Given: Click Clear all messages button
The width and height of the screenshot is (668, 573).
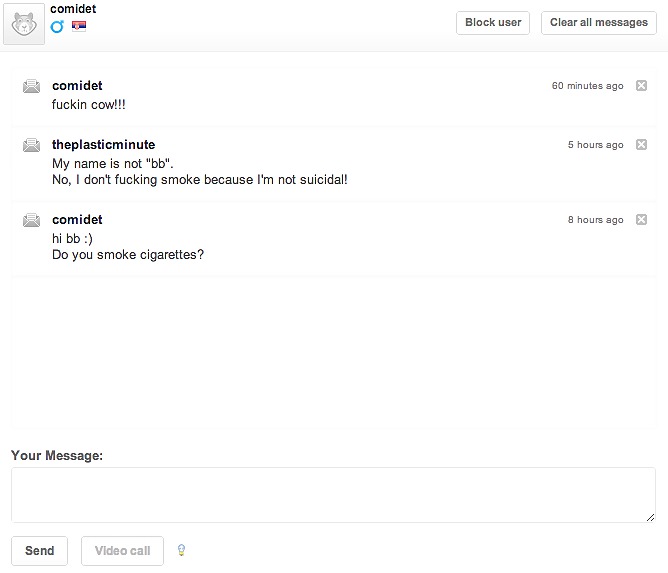Looking at the screenshot, I should 598,22.
